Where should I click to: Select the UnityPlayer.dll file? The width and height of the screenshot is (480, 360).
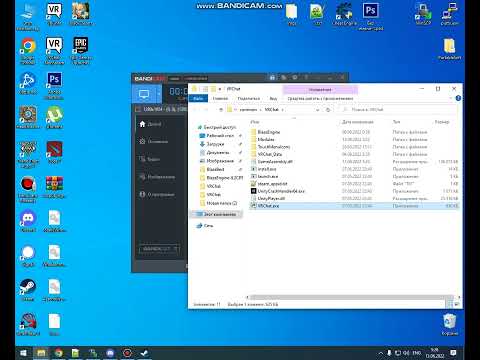click(268, 198)
